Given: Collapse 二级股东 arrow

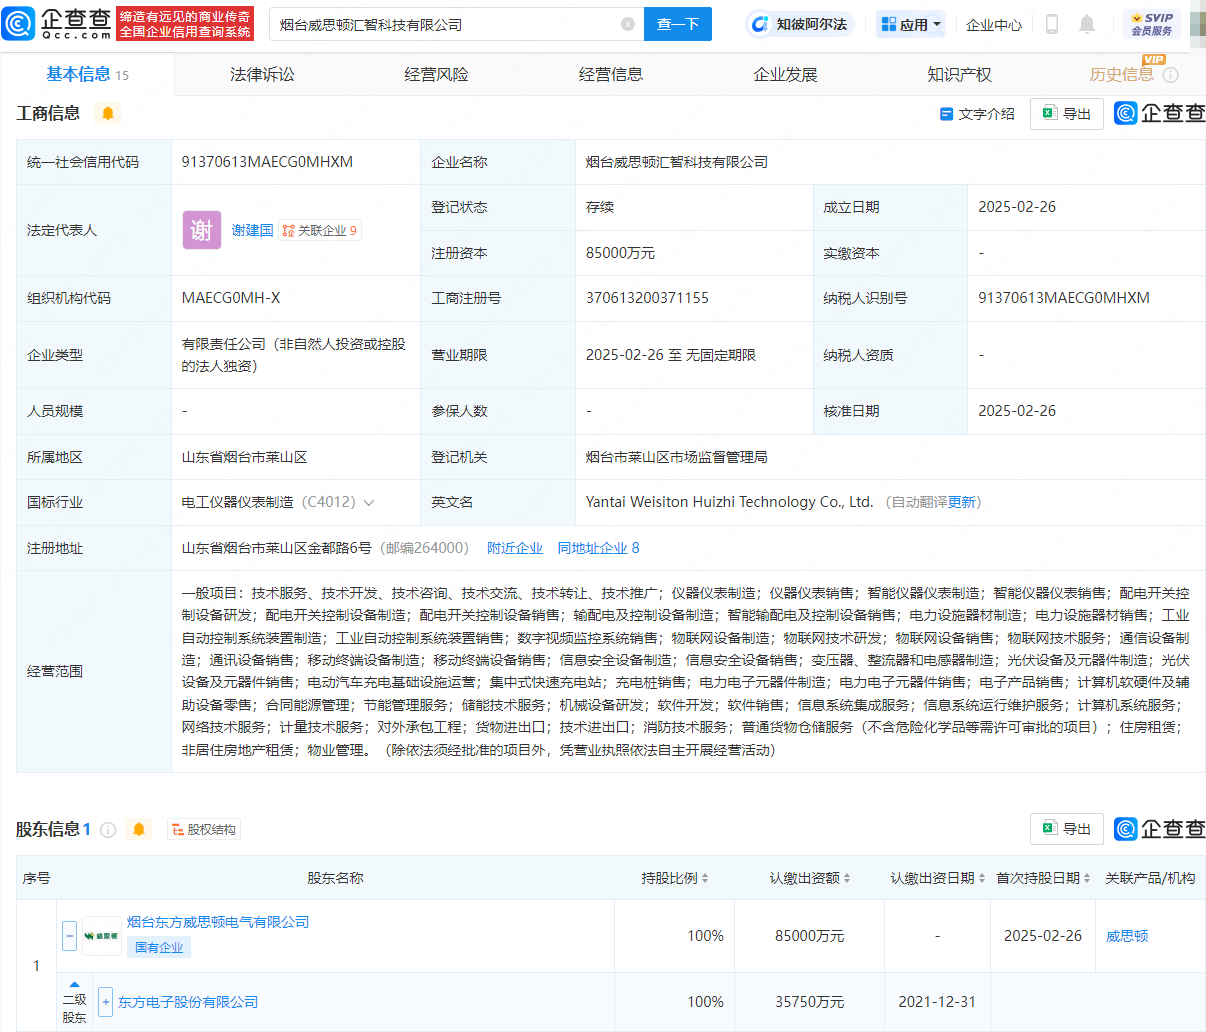Looking at the screenshot, I should (x=74, y=984).
